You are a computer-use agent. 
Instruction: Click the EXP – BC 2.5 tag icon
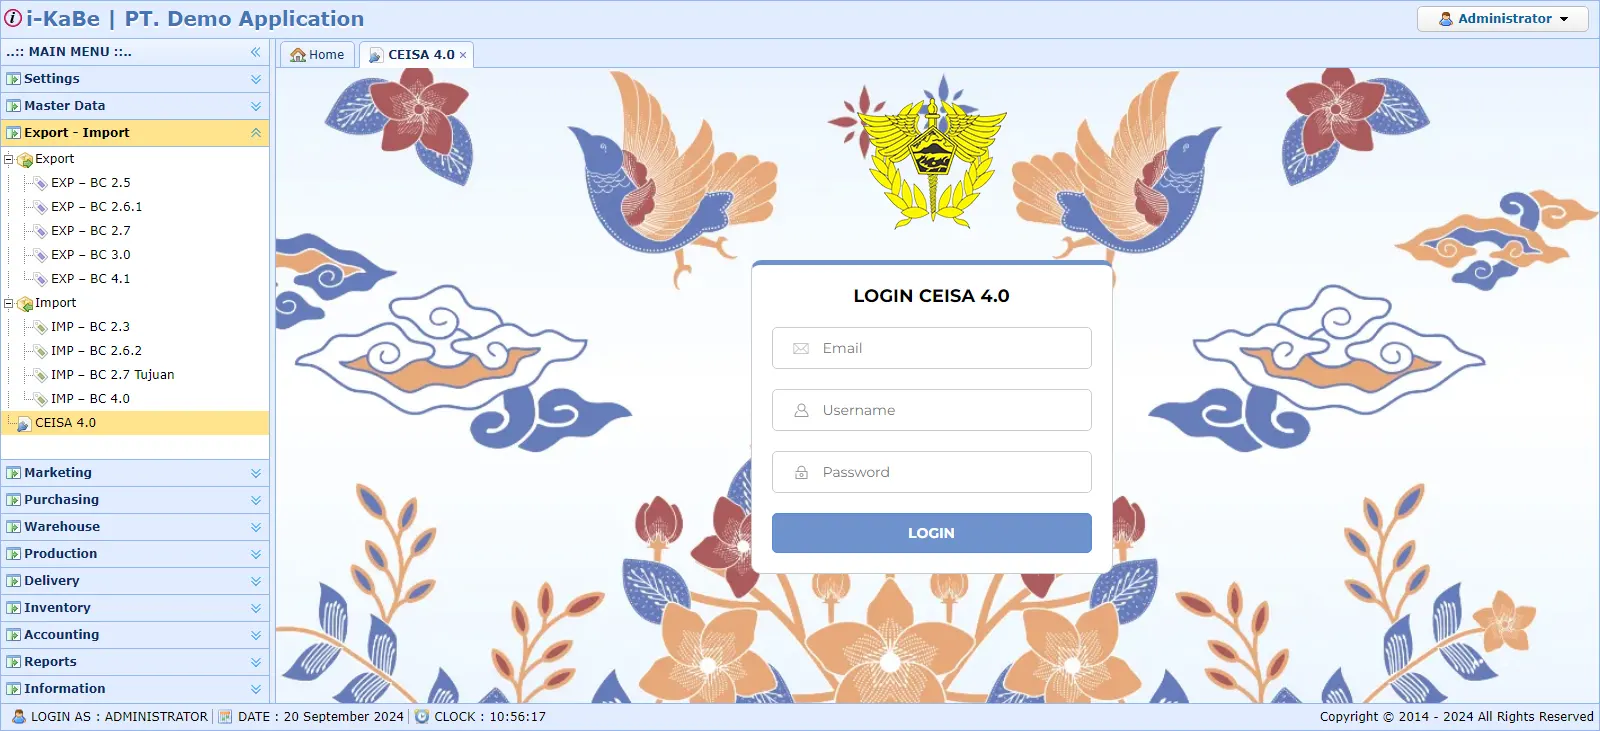41,183
